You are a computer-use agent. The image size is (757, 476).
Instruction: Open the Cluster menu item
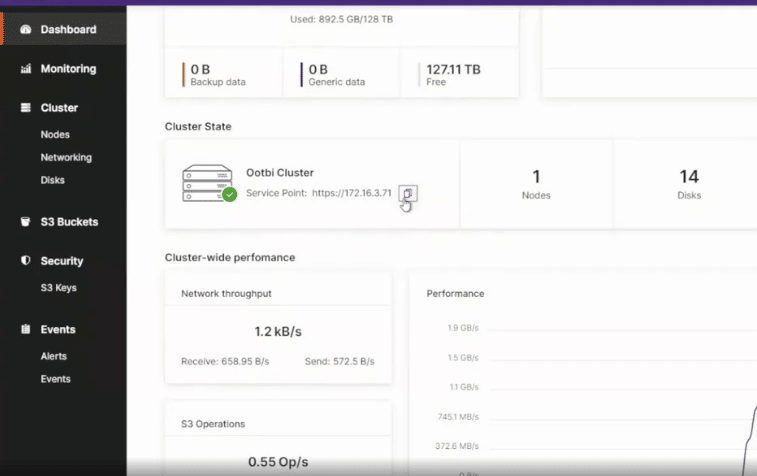tap(59, 108)
